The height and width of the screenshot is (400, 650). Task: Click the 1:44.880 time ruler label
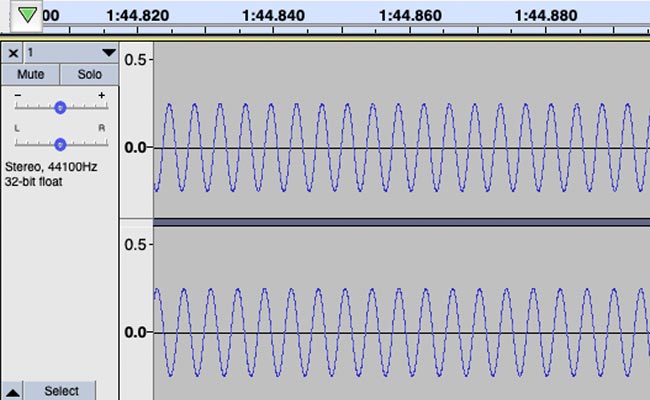546,16
